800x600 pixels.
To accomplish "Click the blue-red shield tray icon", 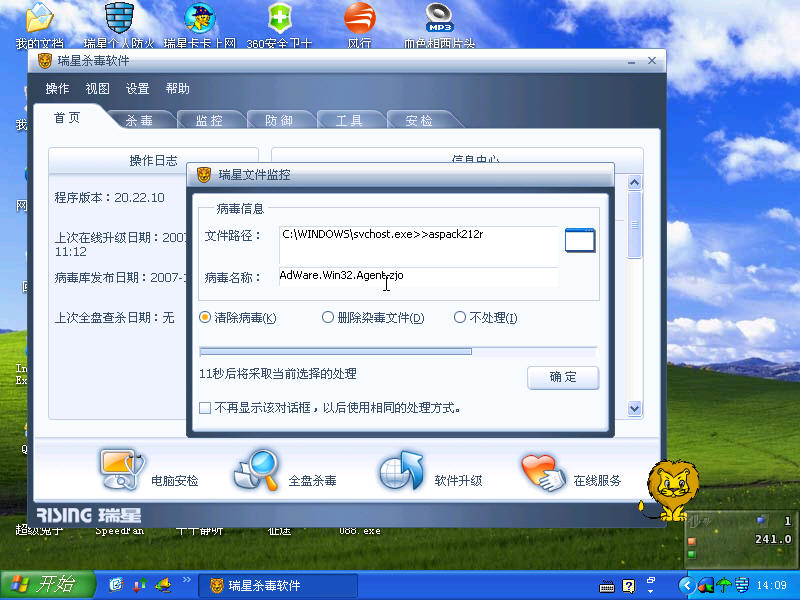I will pos(706,585).
